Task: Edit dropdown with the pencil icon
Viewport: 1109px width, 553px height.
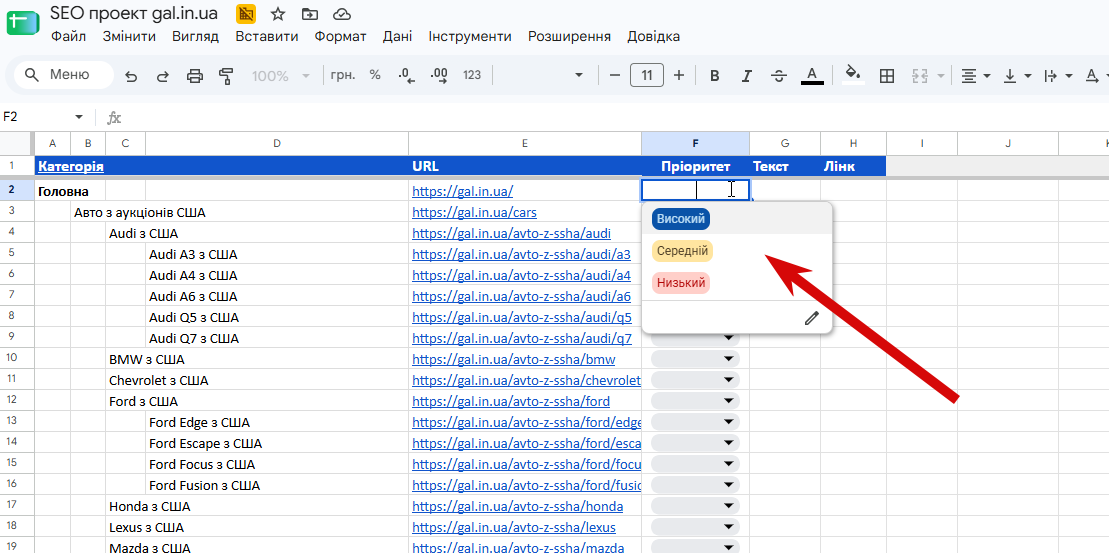Action: pos(811,318)
